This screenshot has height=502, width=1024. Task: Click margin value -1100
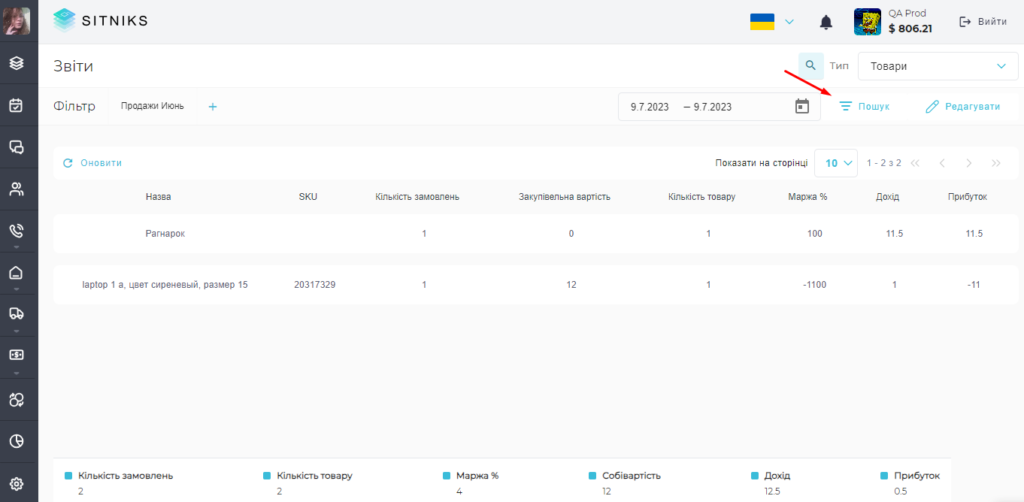coord(815,285)
